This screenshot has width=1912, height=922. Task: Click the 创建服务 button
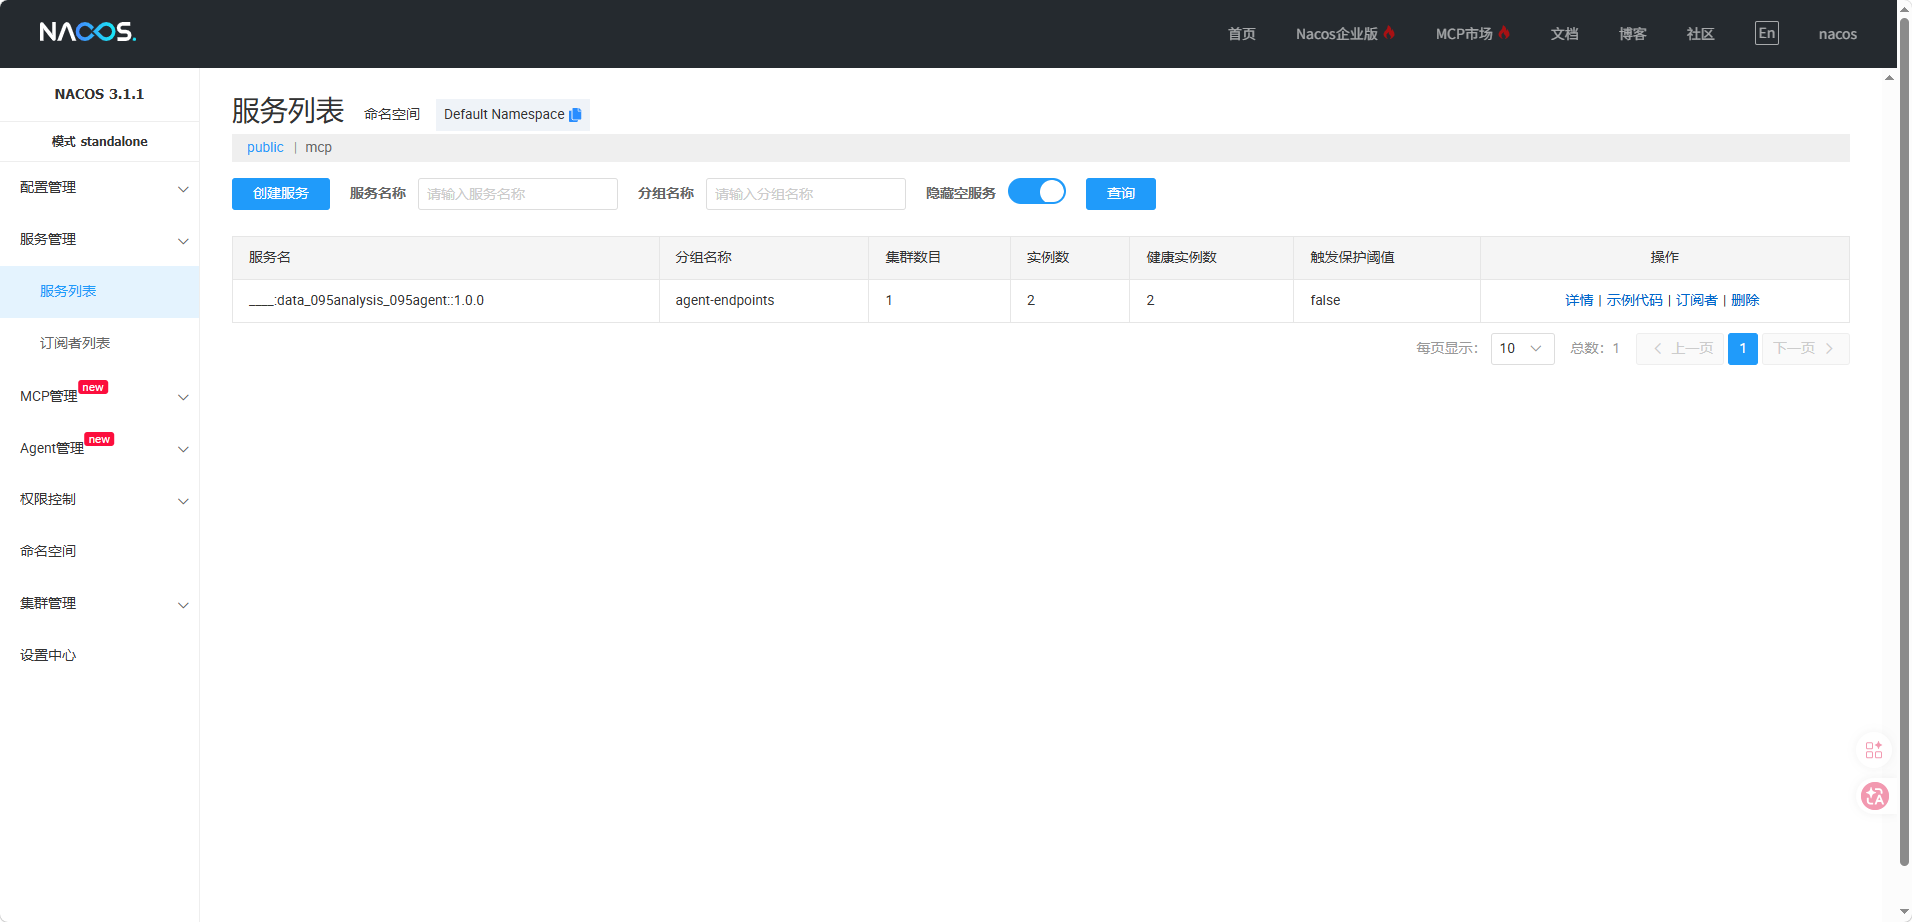coord(281,194)
